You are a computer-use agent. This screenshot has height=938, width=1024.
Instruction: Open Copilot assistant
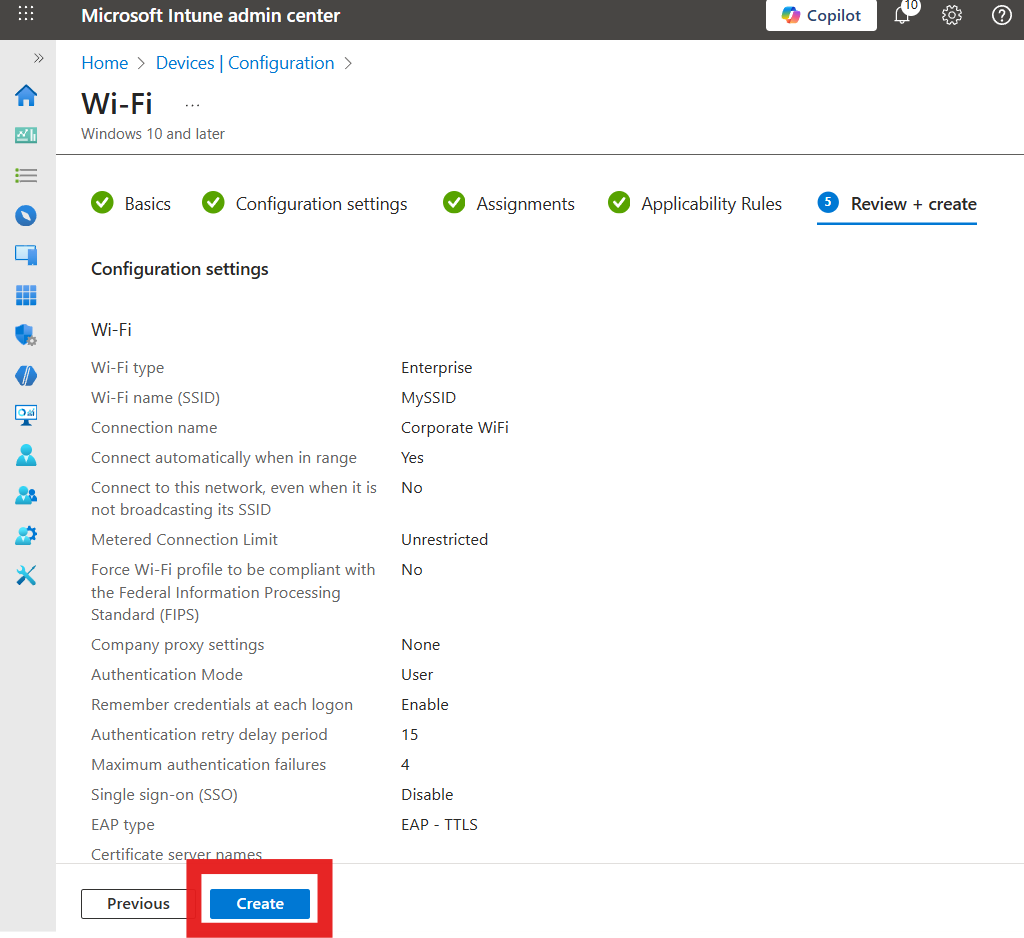pos(821,15)
